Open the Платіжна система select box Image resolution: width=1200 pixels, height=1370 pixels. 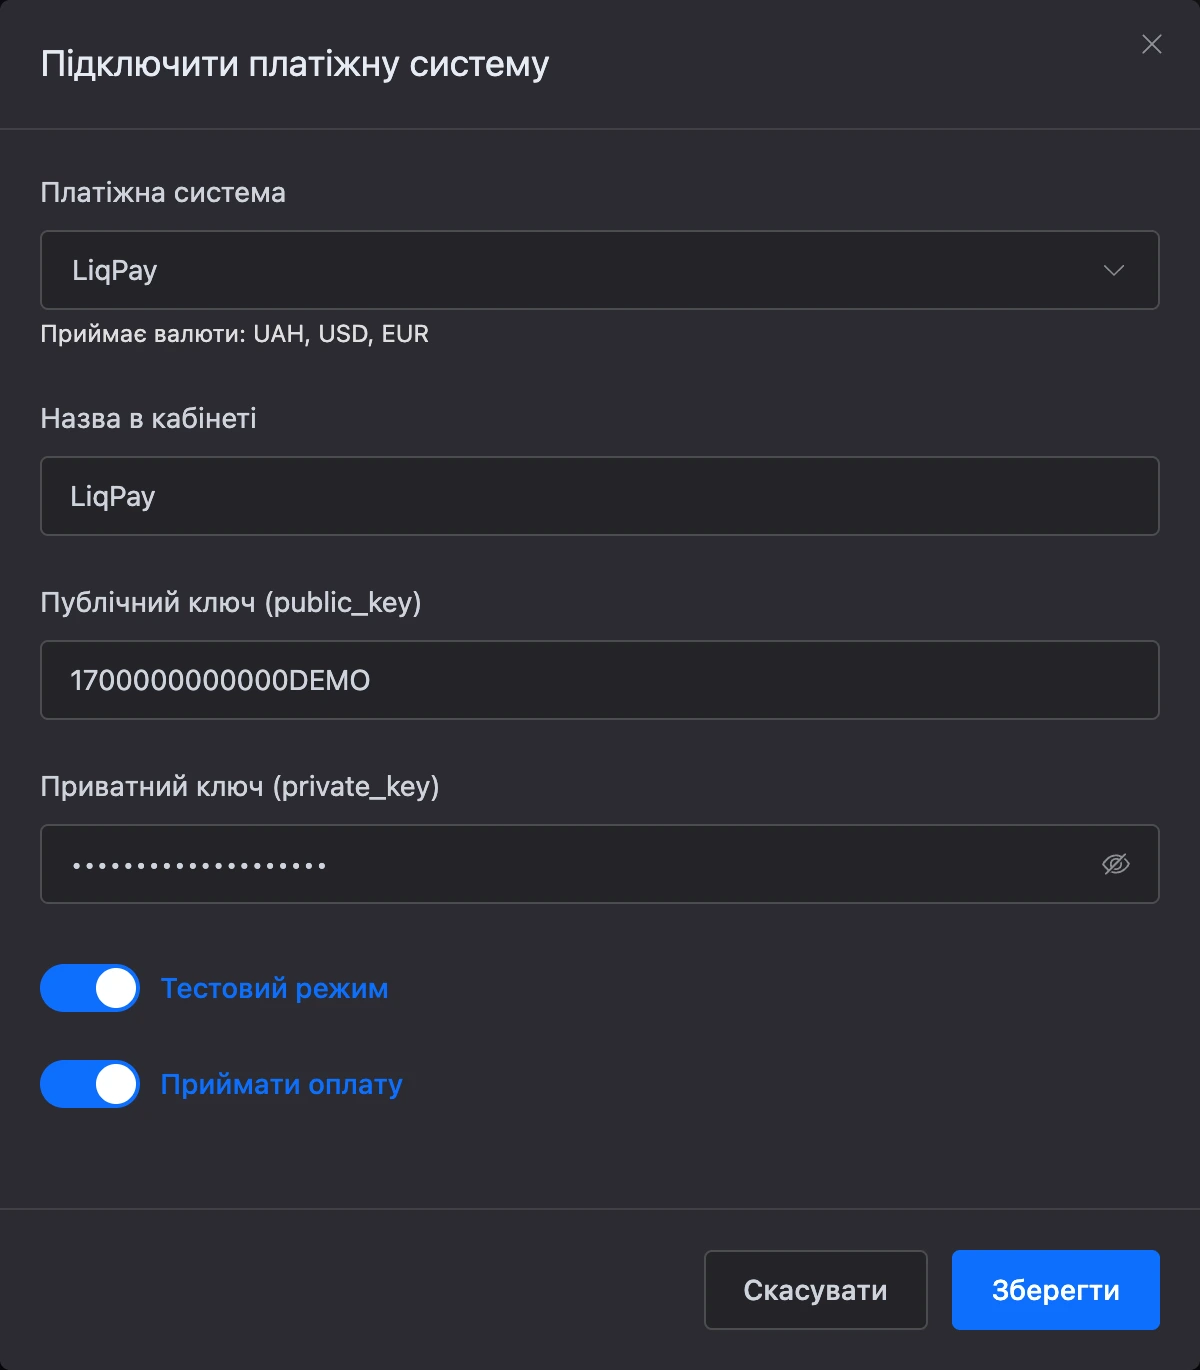tap(600, 270)
